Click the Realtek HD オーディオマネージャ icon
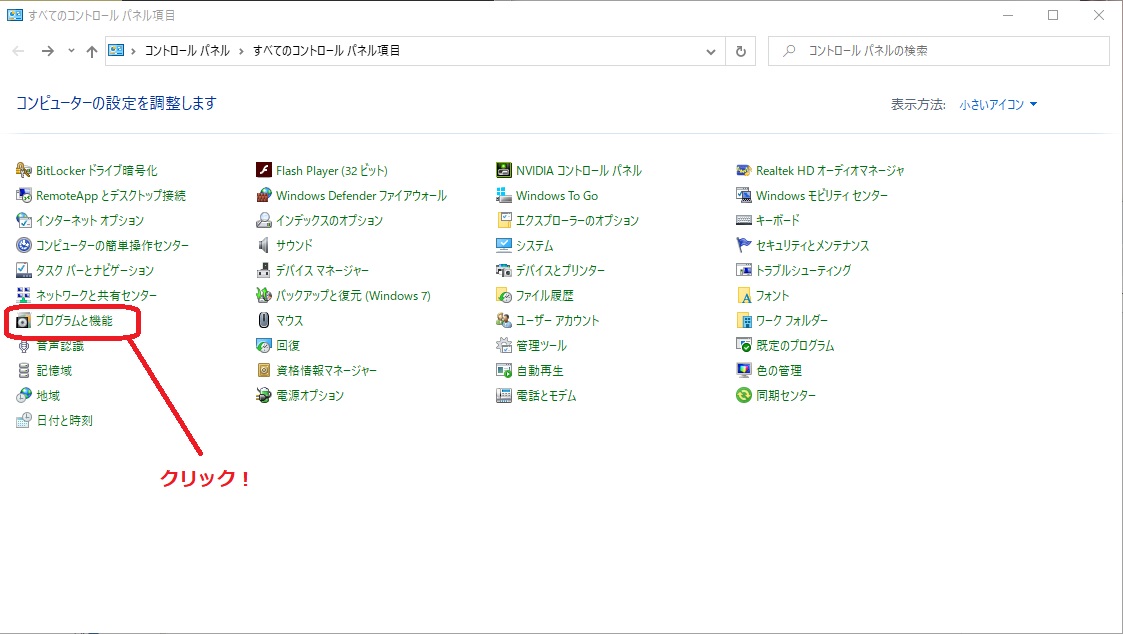Screen dimensions: 1123x634 pyautogui.click(x=743, y=170)
